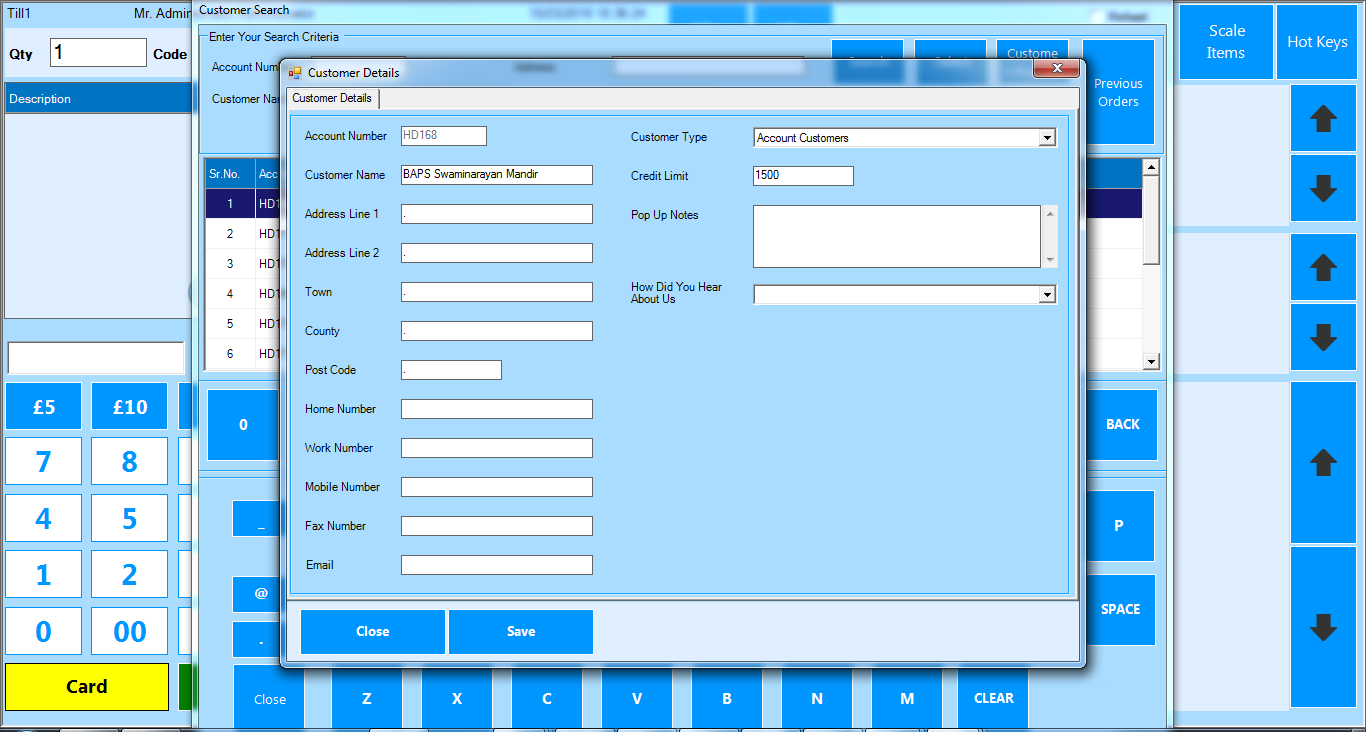
Task: Close the Customer Details form with the Close button
Action: (372, 631)
